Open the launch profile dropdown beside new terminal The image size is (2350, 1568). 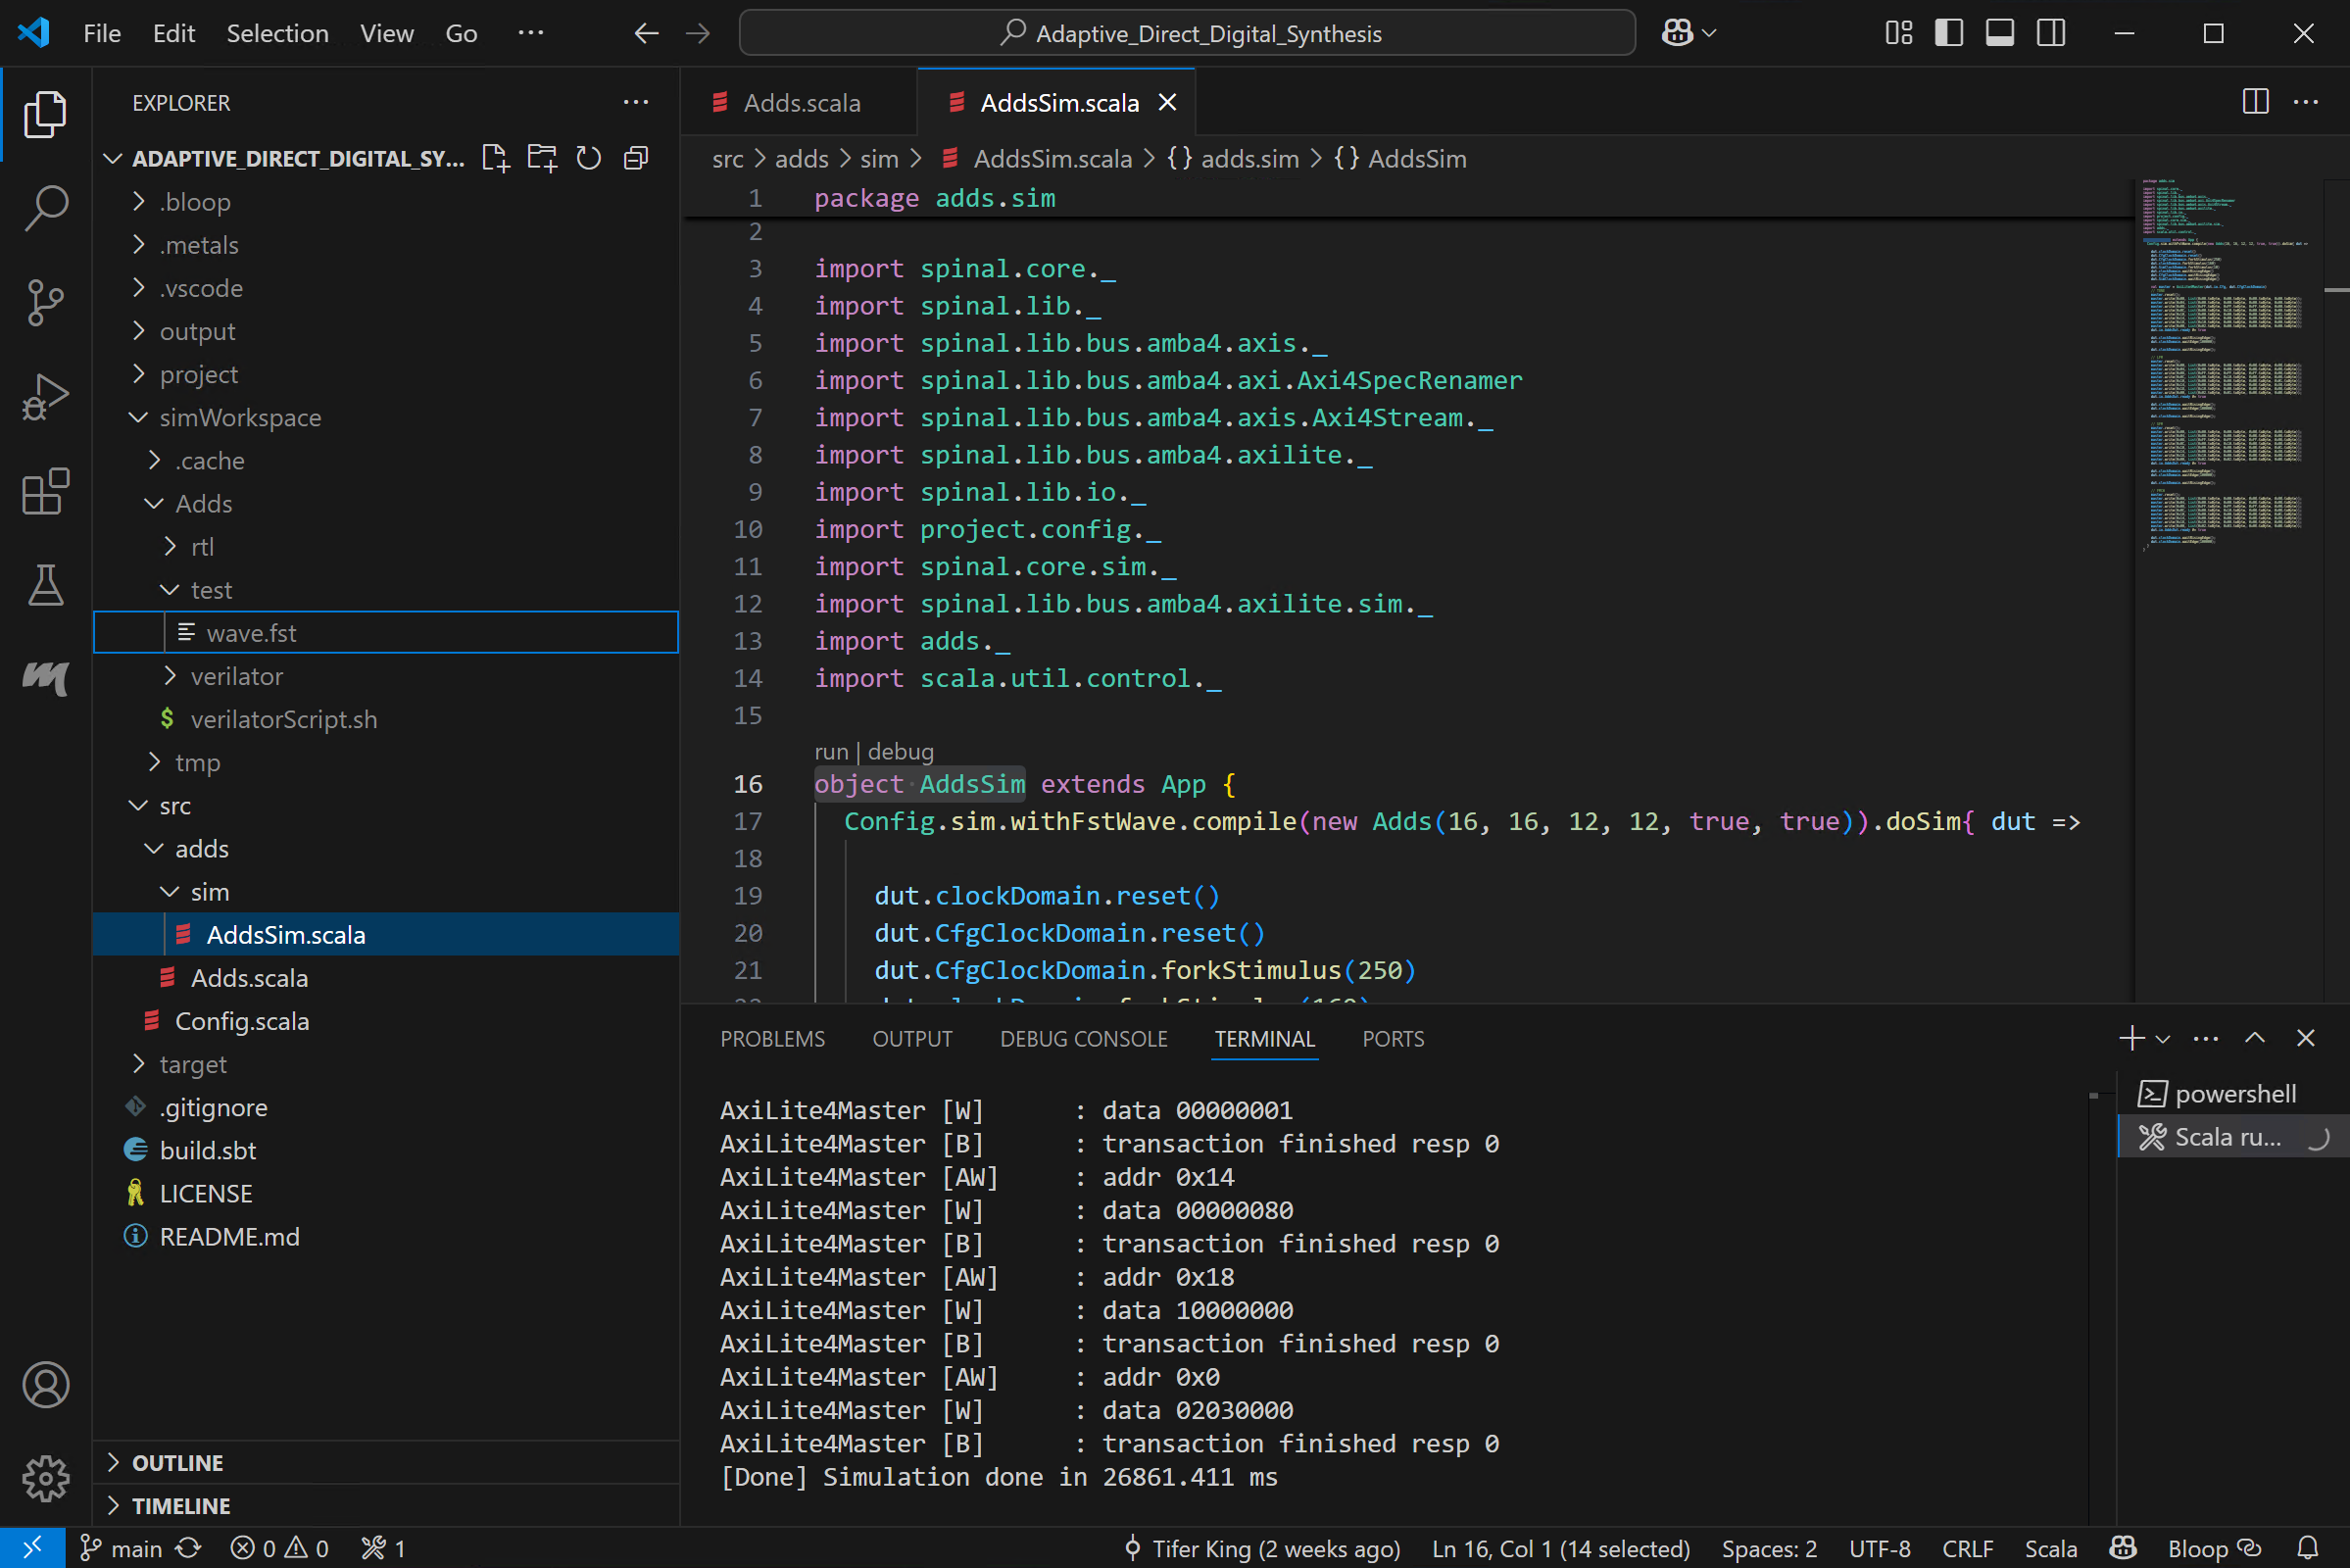point(2163,1039)
